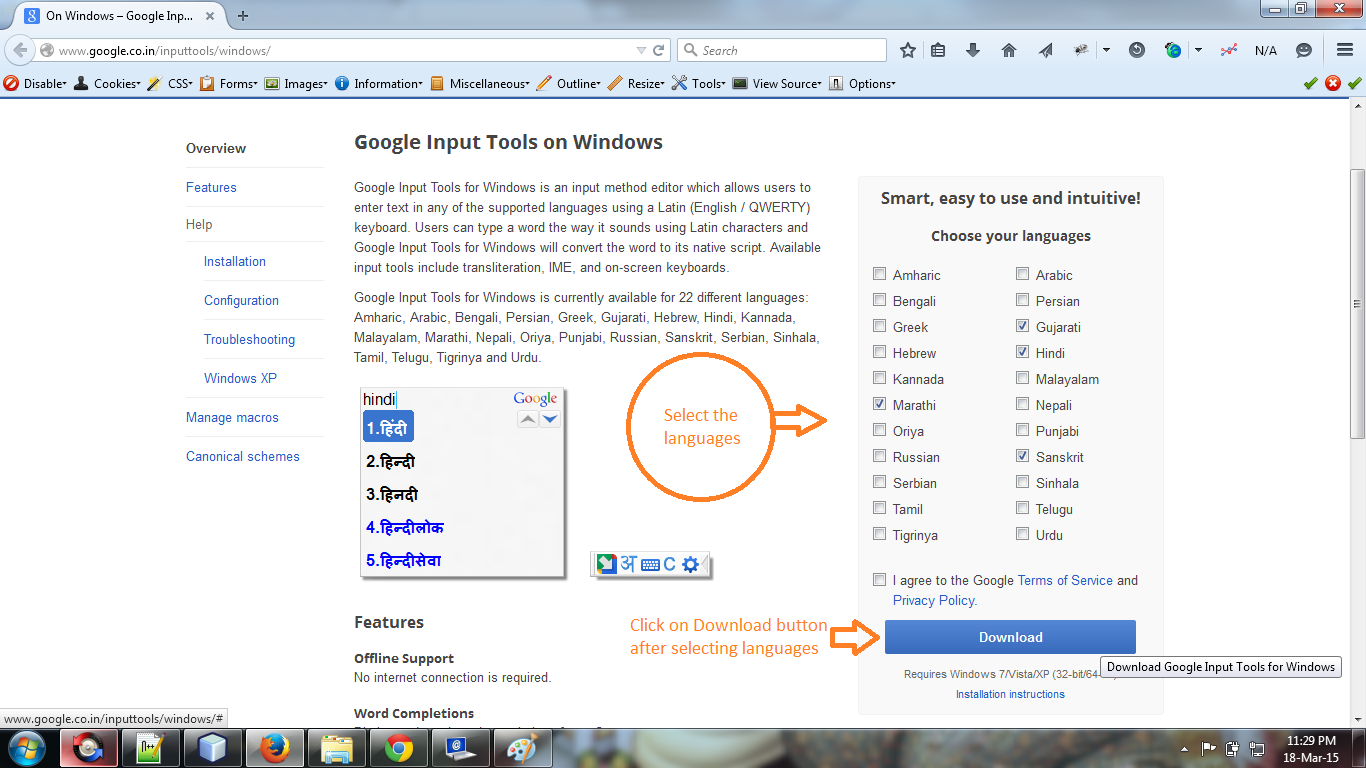The image size is (1366, 768).
Task: Switch to Firefox in the taskbar
Action: tap(274, 748)
